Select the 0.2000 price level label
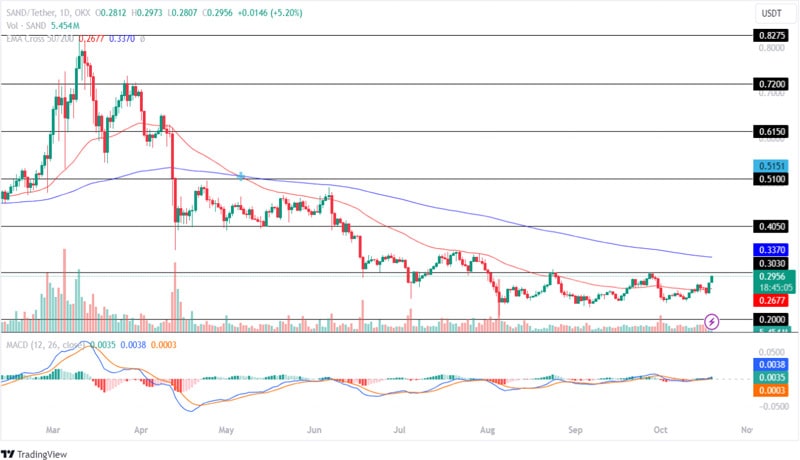The width and height of the screenshot is (800, 460). click(770, 319)
